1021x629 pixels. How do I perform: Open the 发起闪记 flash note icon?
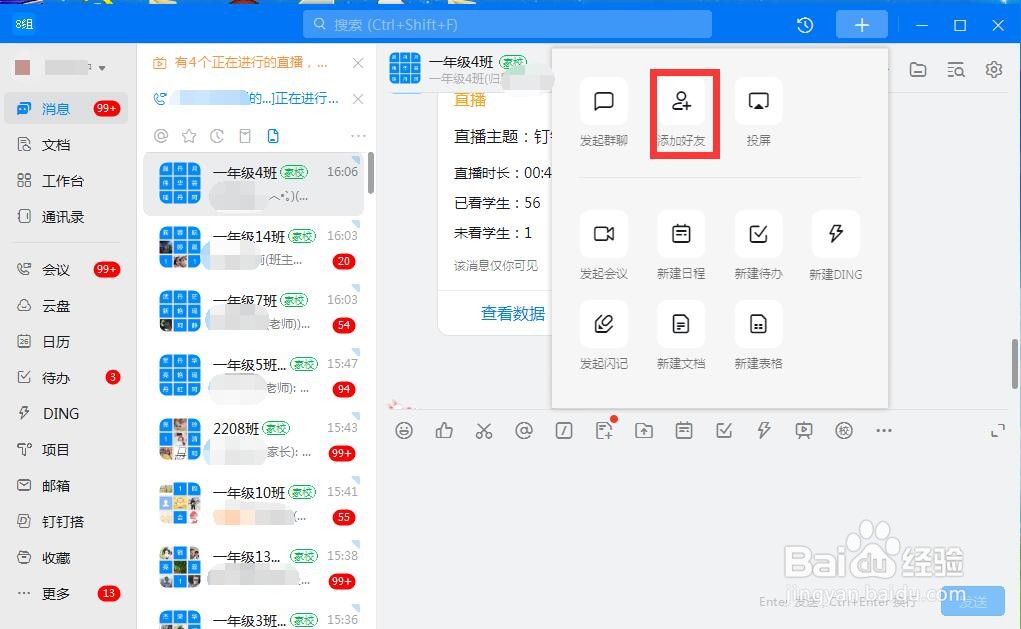[x=604, y=324]
